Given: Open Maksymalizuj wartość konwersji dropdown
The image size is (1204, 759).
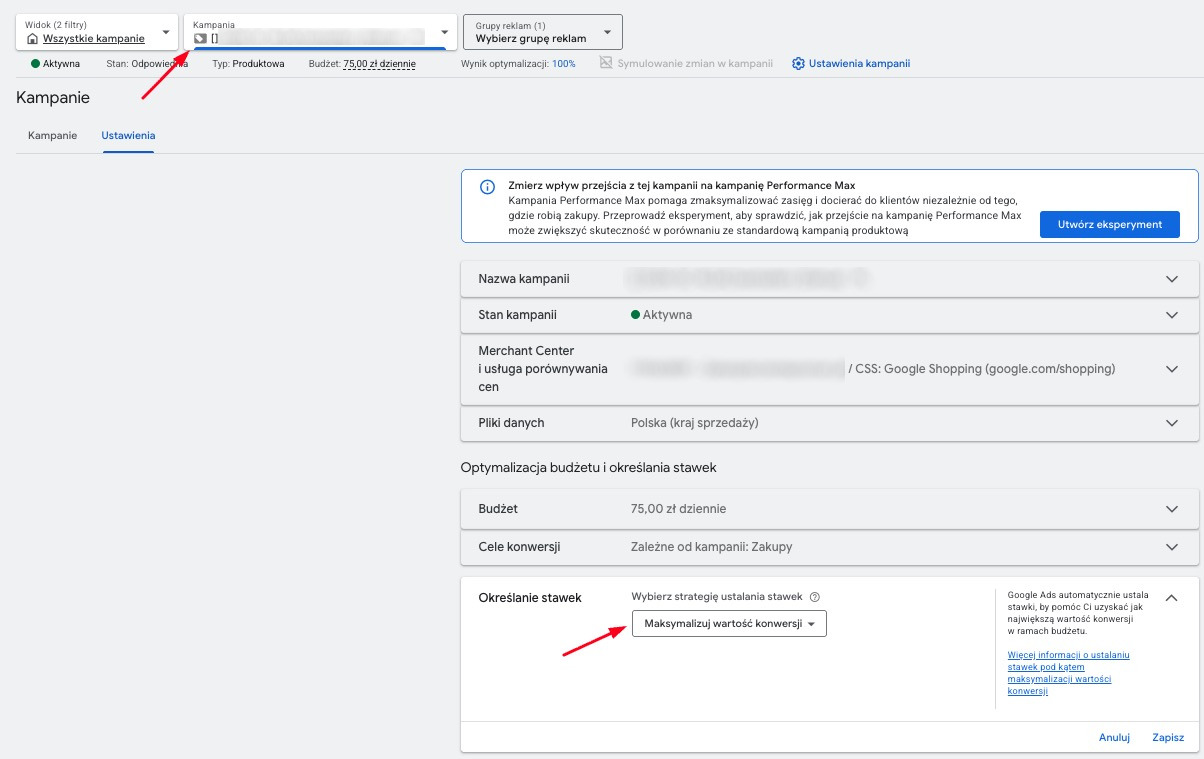Looking at the screenshot, I should tap(729, 624).
